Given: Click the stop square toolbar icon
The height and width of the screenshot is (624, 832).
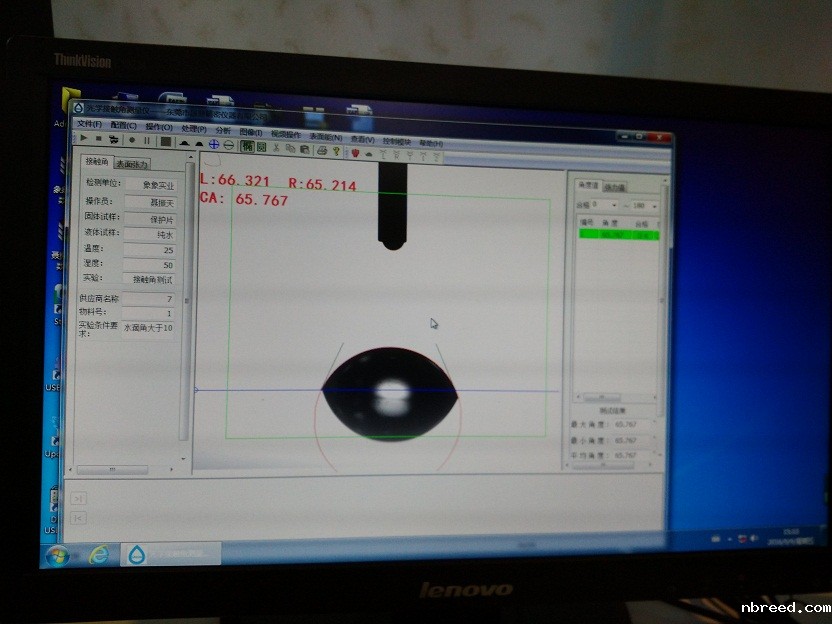Looking at the screenshot, I should click(x=98, y=140).
